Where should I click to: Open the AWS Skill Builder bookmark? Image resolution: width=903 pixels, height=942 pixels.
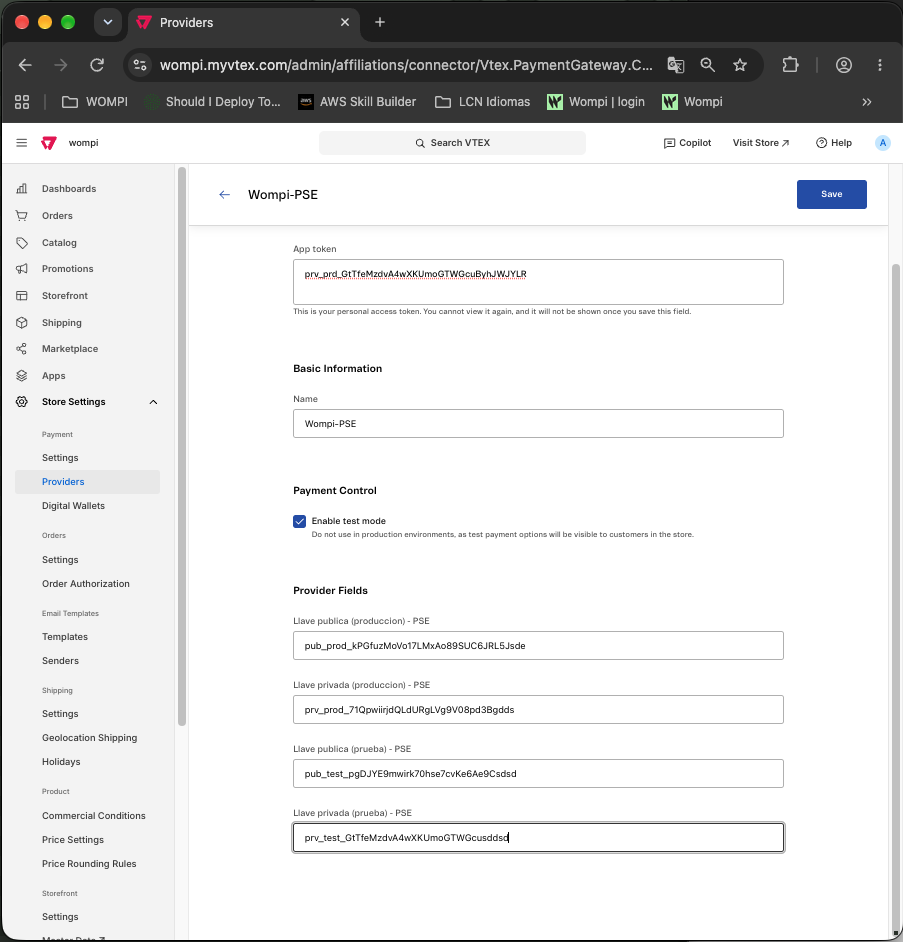tap(357, 102)
